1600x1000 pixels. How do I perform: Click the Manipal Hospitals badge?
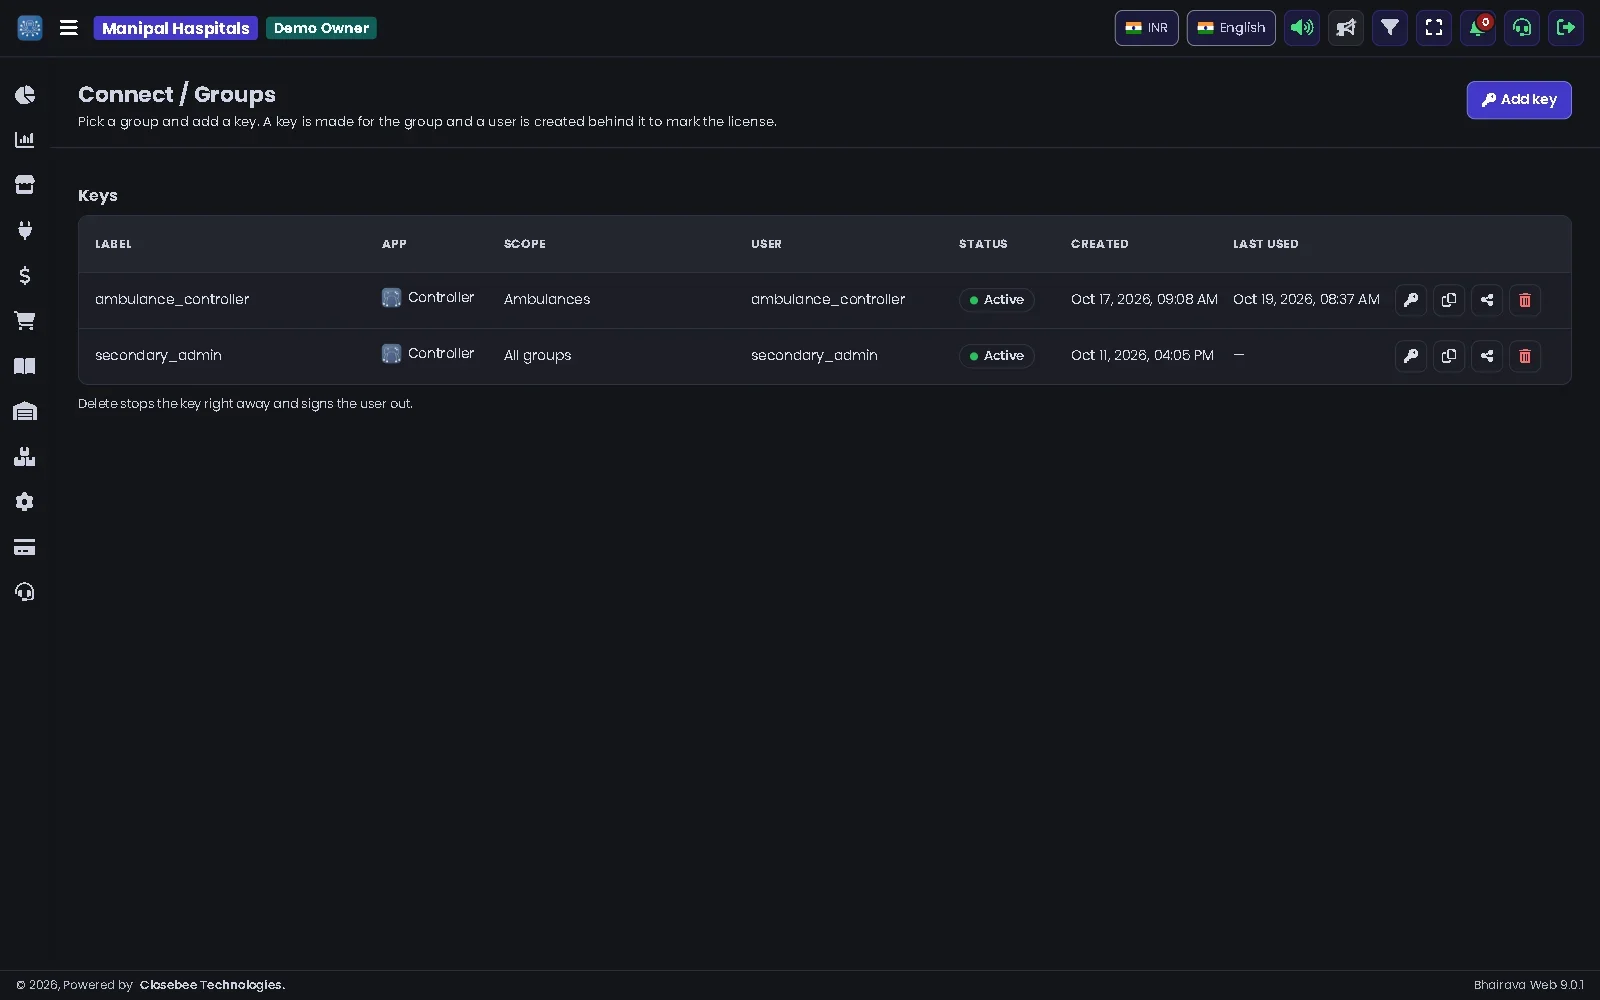pyautogui.click(x=176, y=28)
